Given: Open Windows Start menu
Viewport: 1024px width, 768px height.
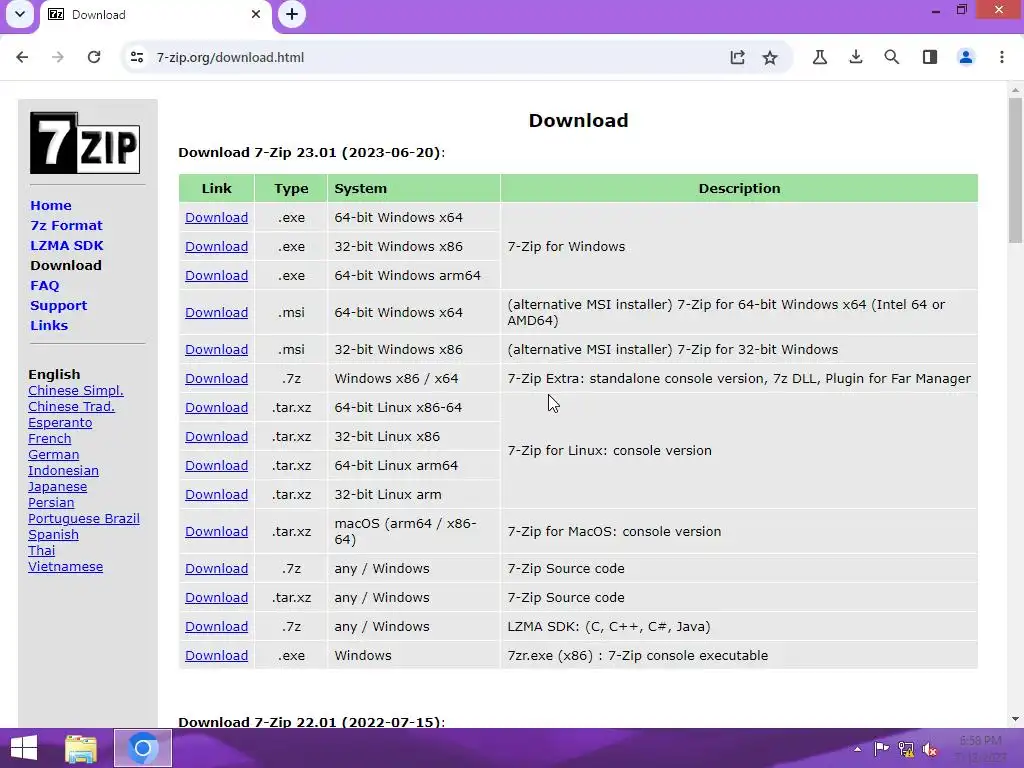Looking at the screenshot, I should tap(24, 748).
